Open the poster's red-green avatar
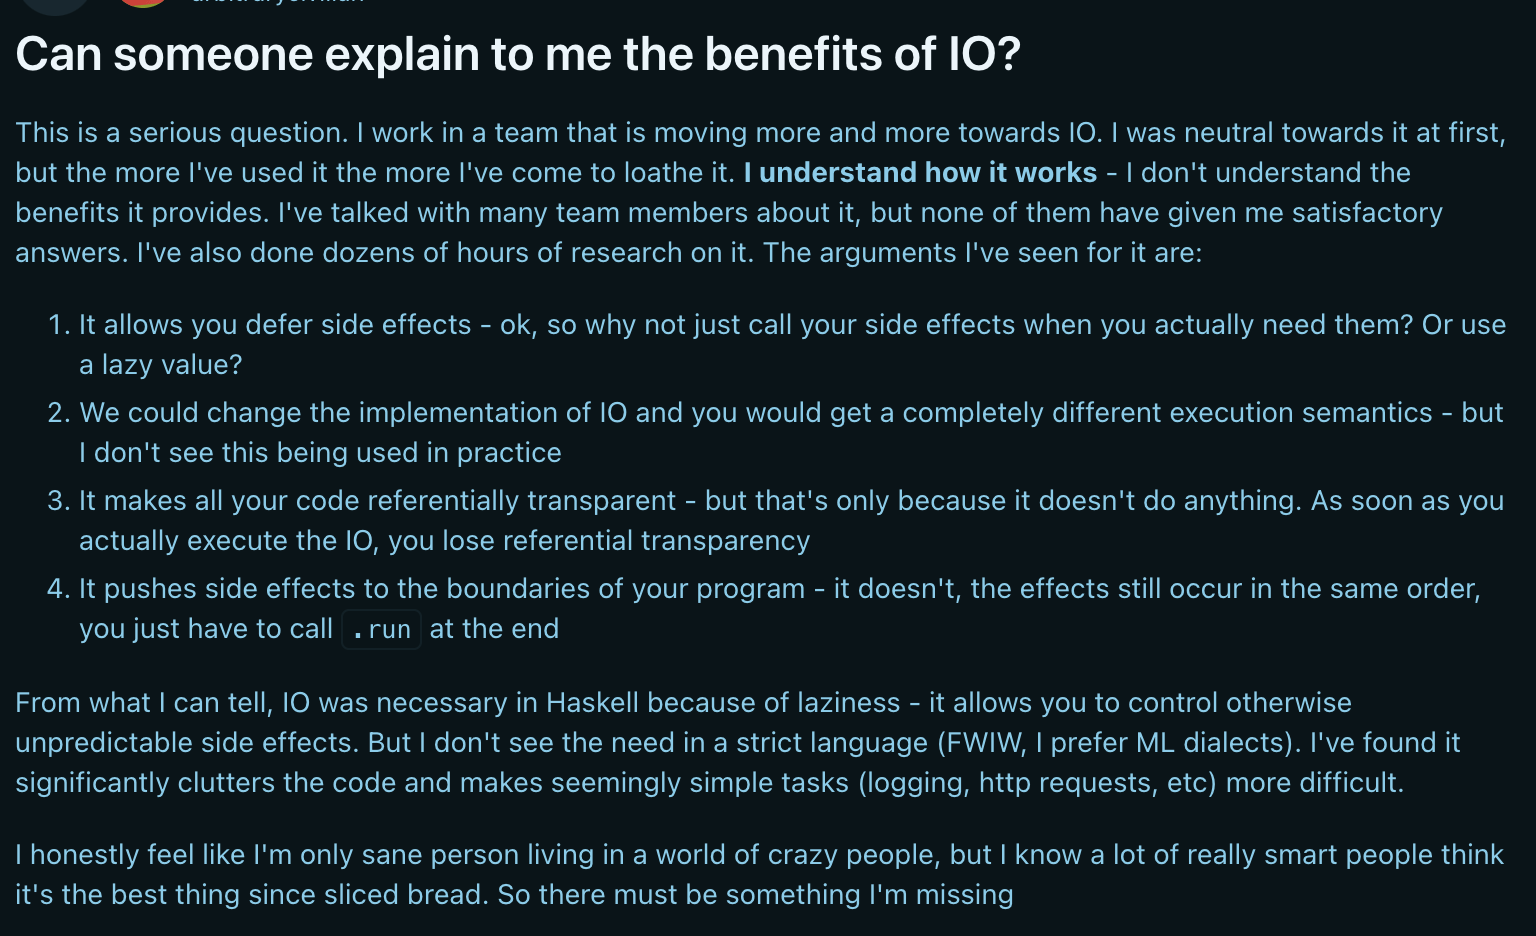Image resolution: width=1536 pixels, height=936 pixels. [x=143, y=3]
